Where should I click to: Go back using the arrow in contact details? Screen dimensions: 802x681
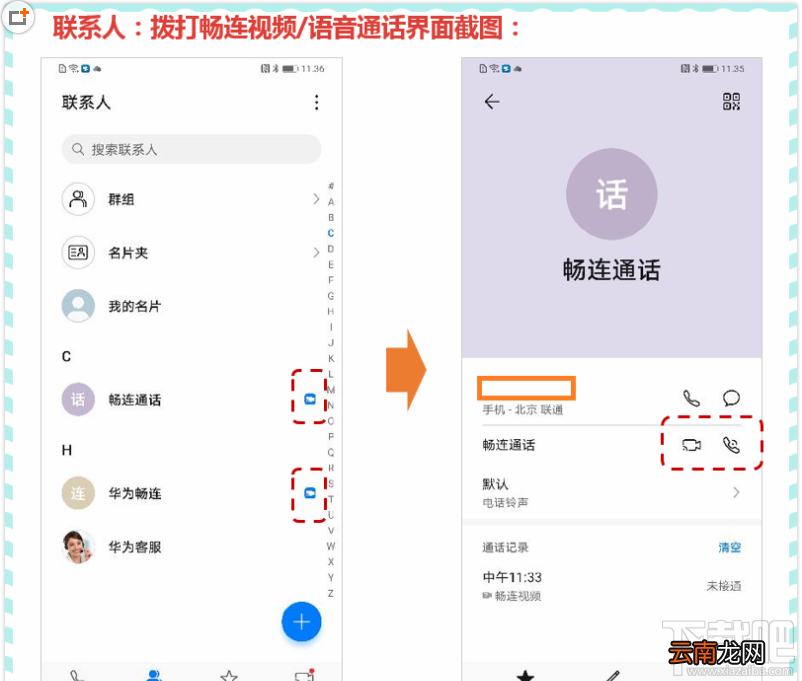tap(492, 101)
